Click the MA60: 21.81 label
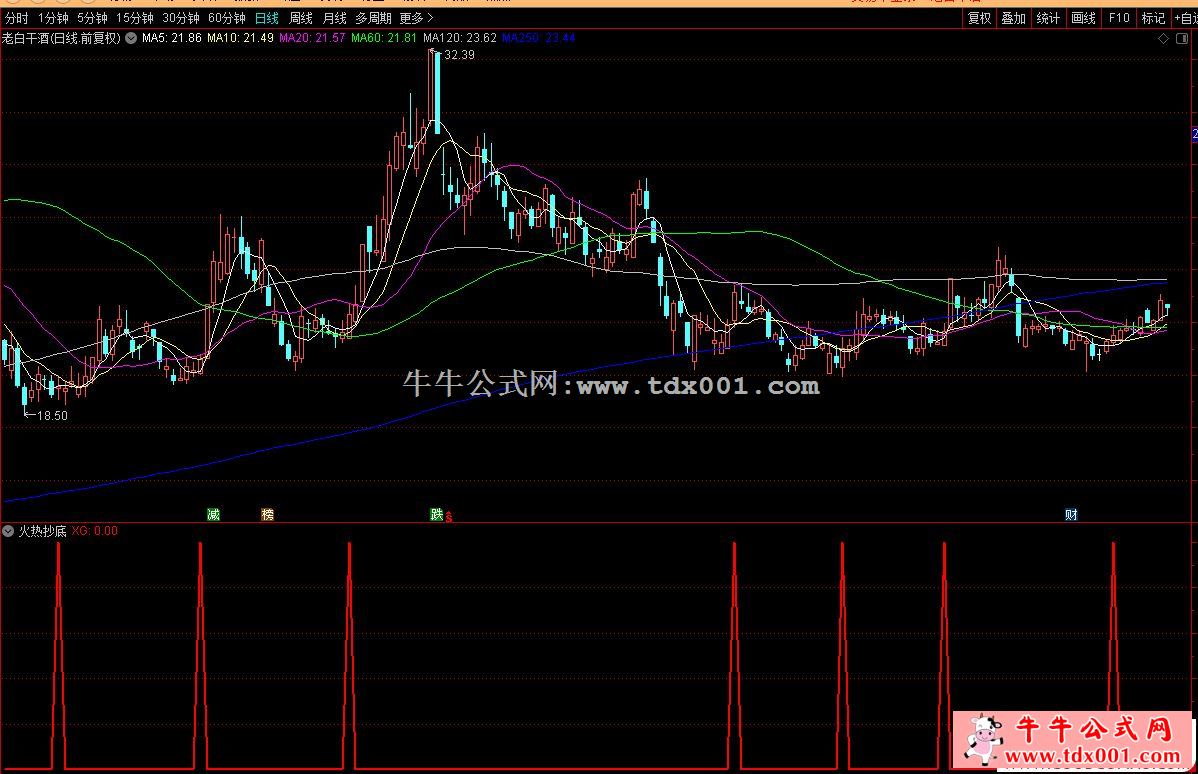The height and width of the screenshot is (774, 1198). click(384, 37)
